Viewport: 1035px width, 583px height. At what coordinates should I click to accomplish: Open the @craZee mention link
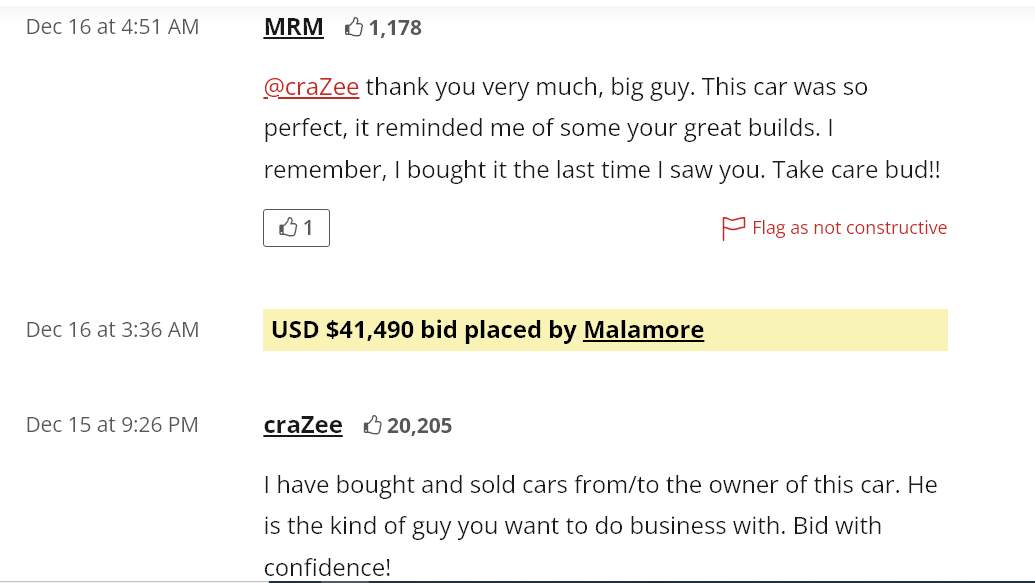coord(311,87)
